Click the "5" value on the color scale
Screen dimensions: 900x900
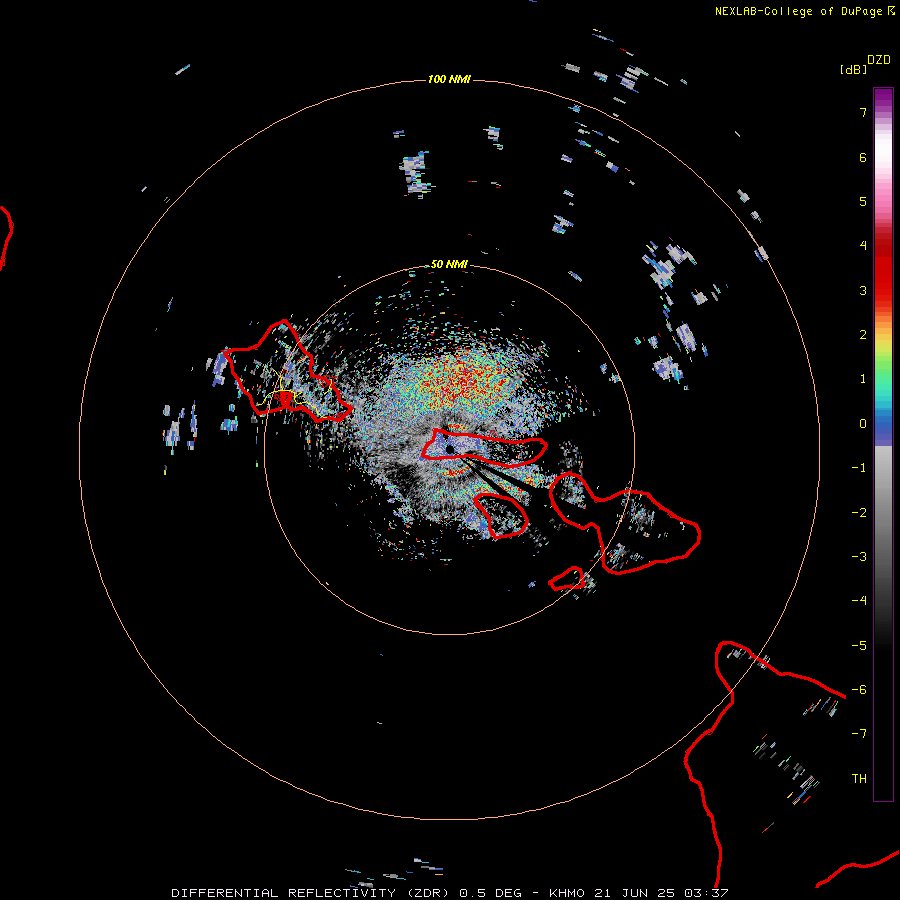tap(863, 201)
